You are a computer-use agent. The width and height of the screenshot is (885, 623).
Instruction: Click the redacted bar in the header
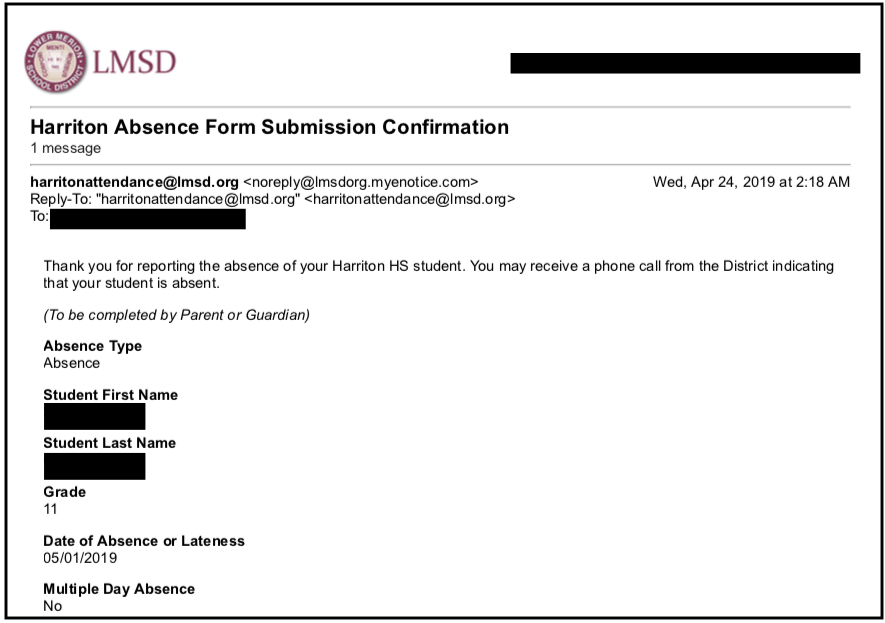pos(685,63)
